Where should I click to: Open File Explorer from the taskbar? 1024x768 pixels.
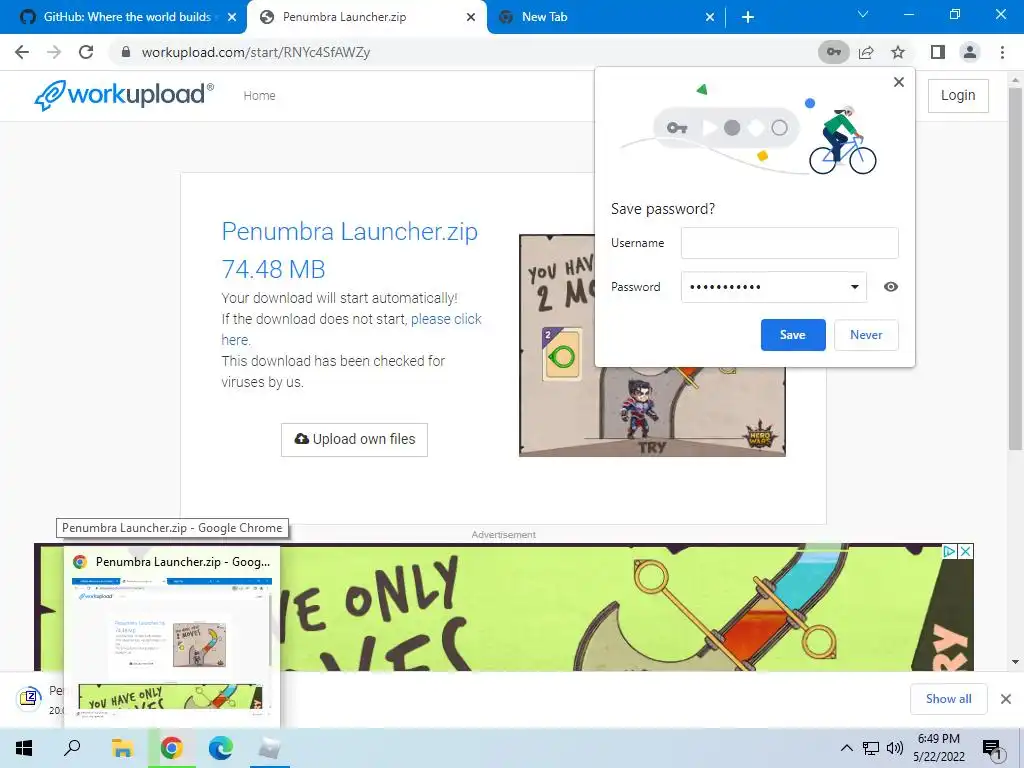click(122, 748)
